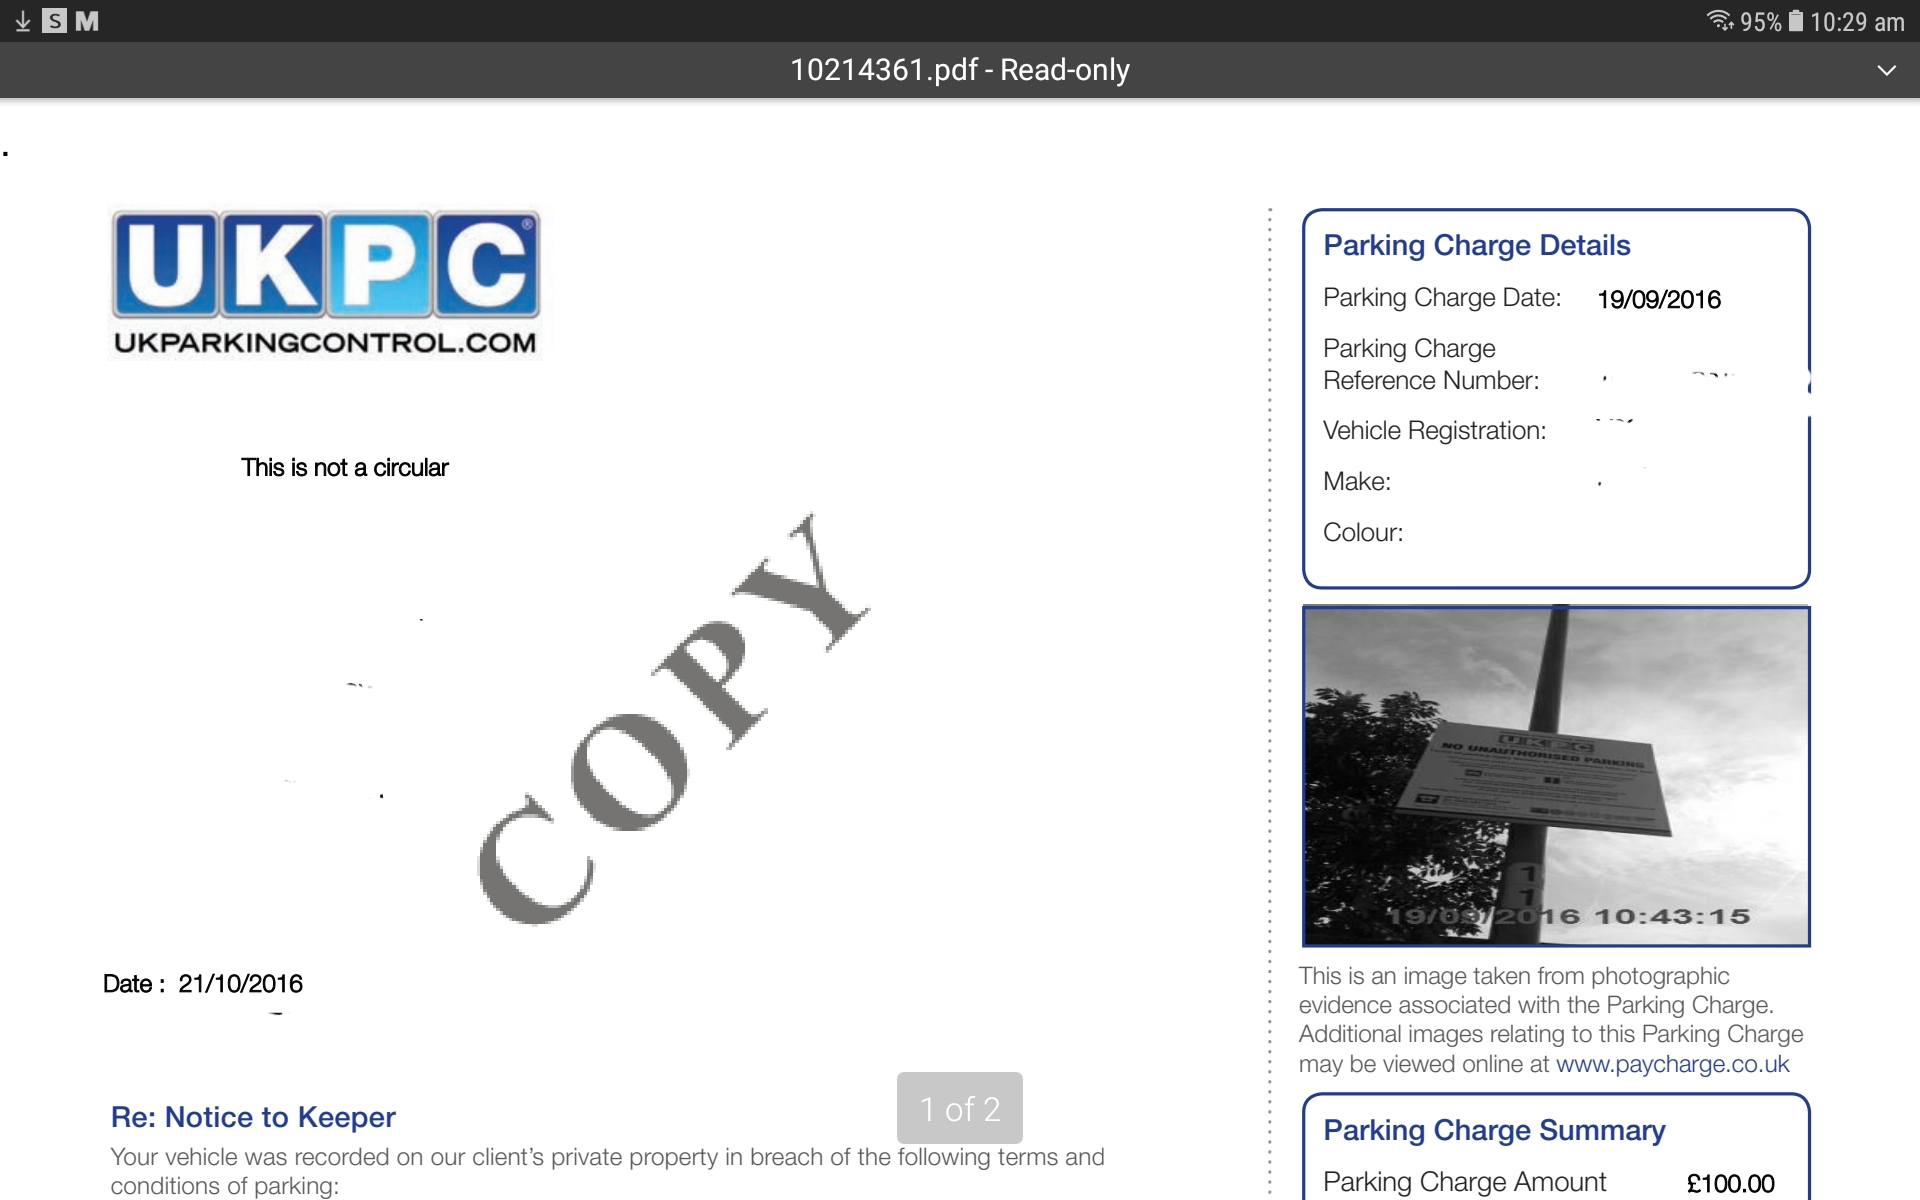The height and width of the screenshot is (1200, 1920).
Task: Tap the Date: 21/10/2016 line
Action: [x=203, y=984]
